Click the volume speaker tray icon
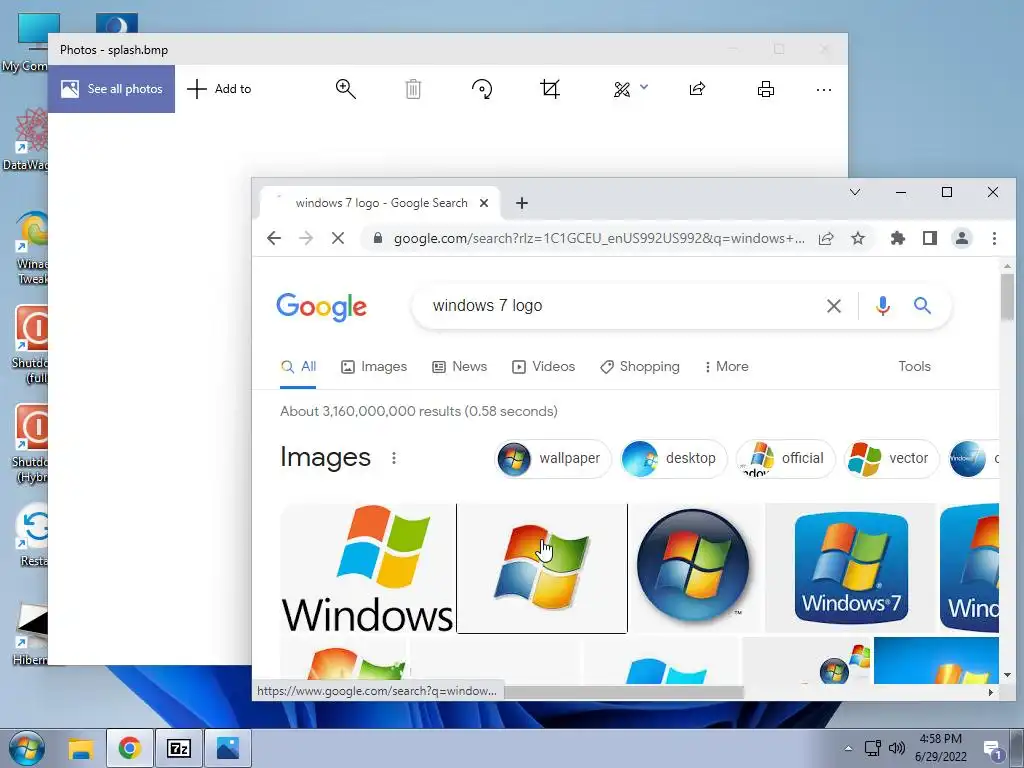The width and height of the screenshot is (1024, 768). click(897, 748)
